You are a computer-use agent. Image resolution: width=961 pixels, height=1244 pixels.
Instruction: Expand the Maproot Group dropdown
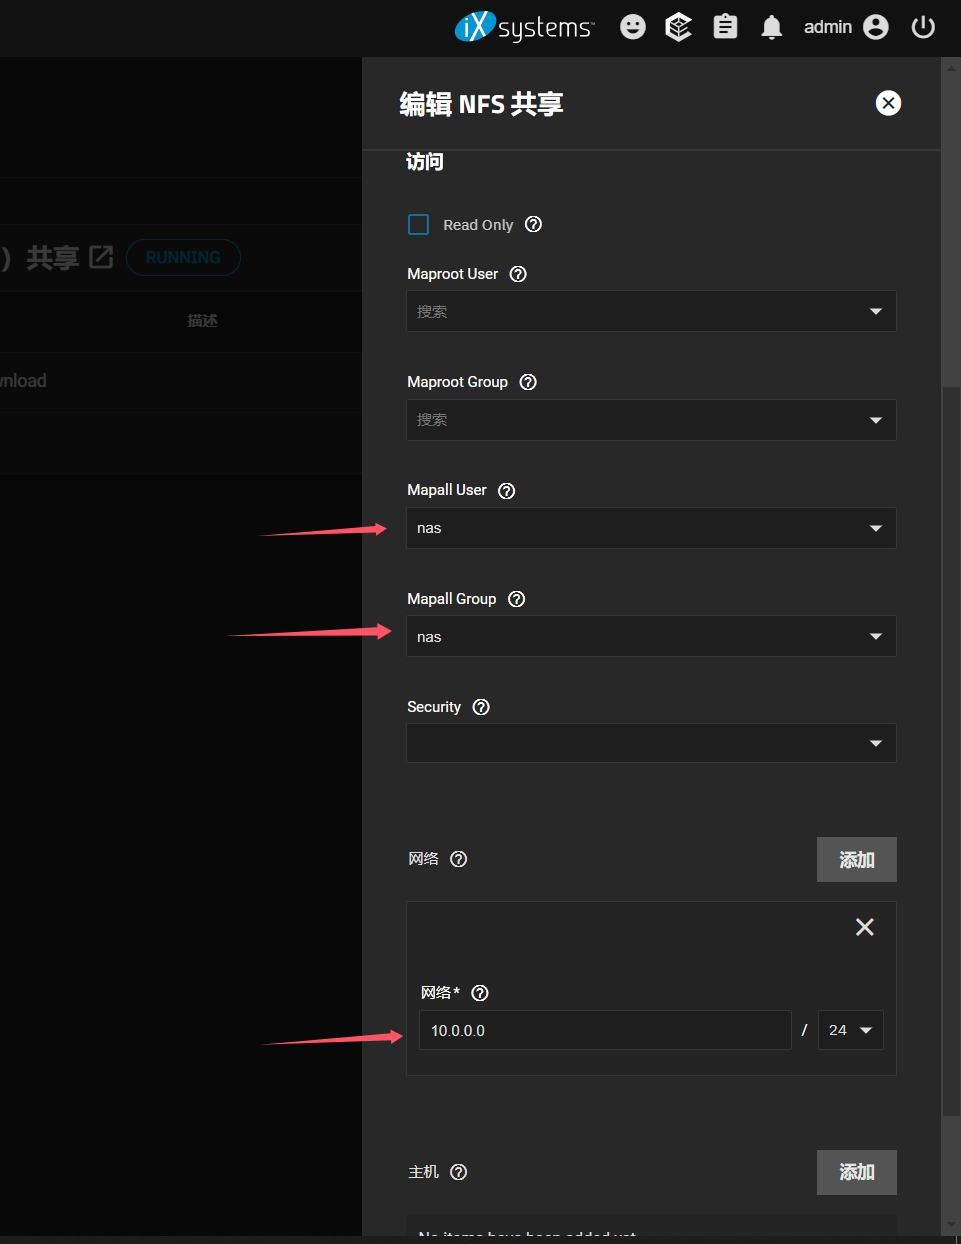651,420
